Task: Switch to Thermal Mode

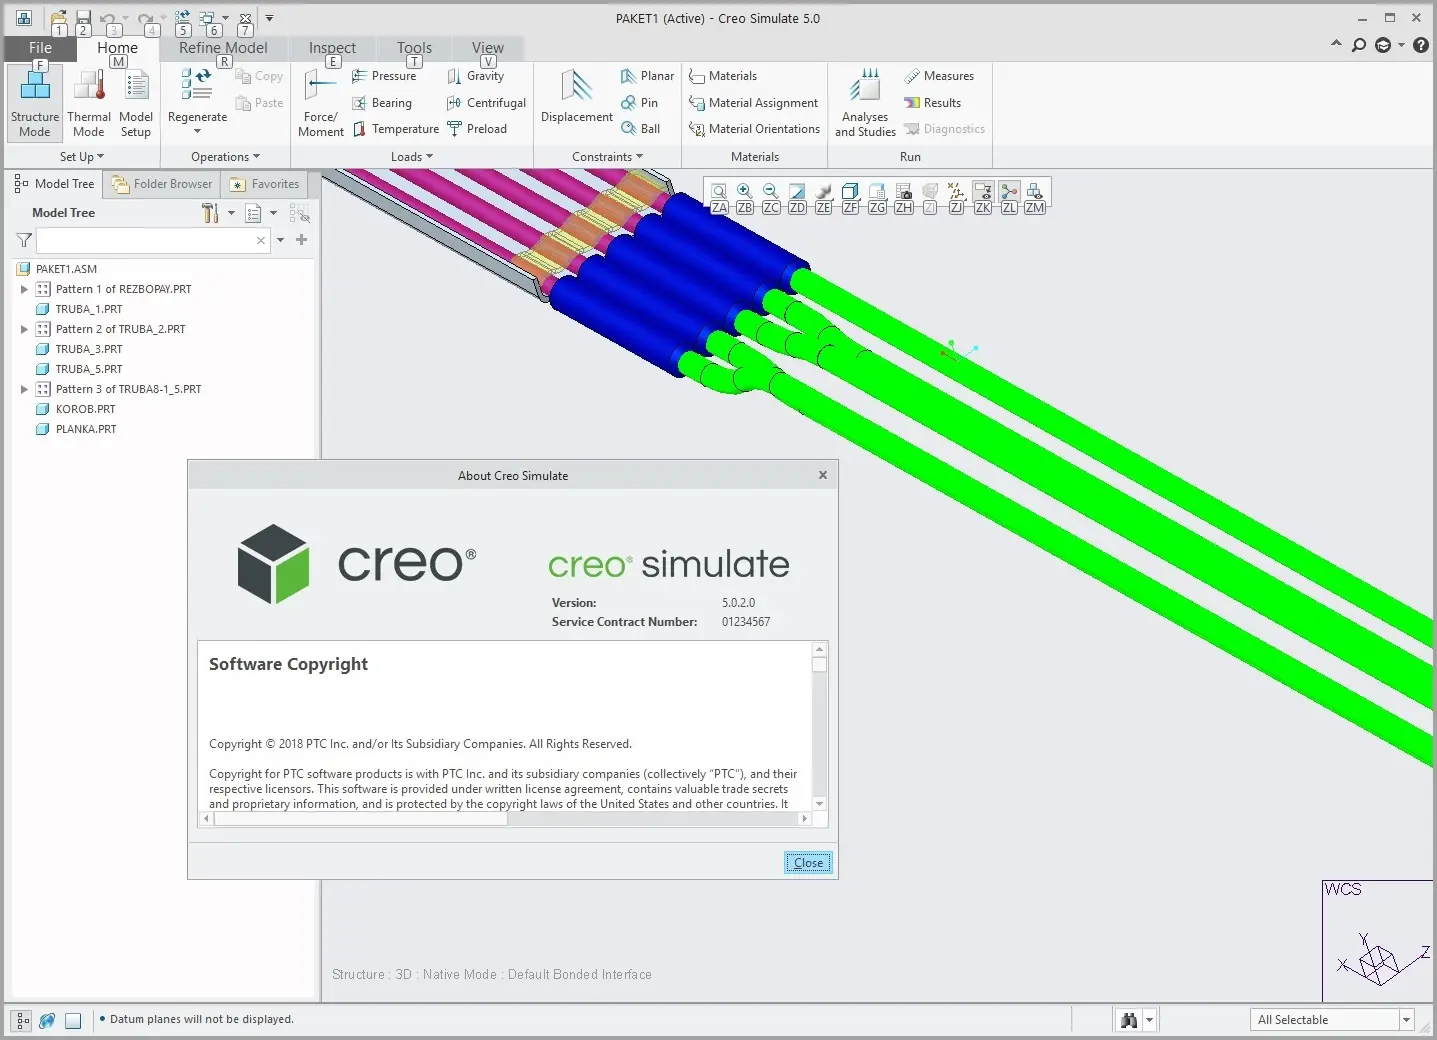Action: tap(89, 104)
